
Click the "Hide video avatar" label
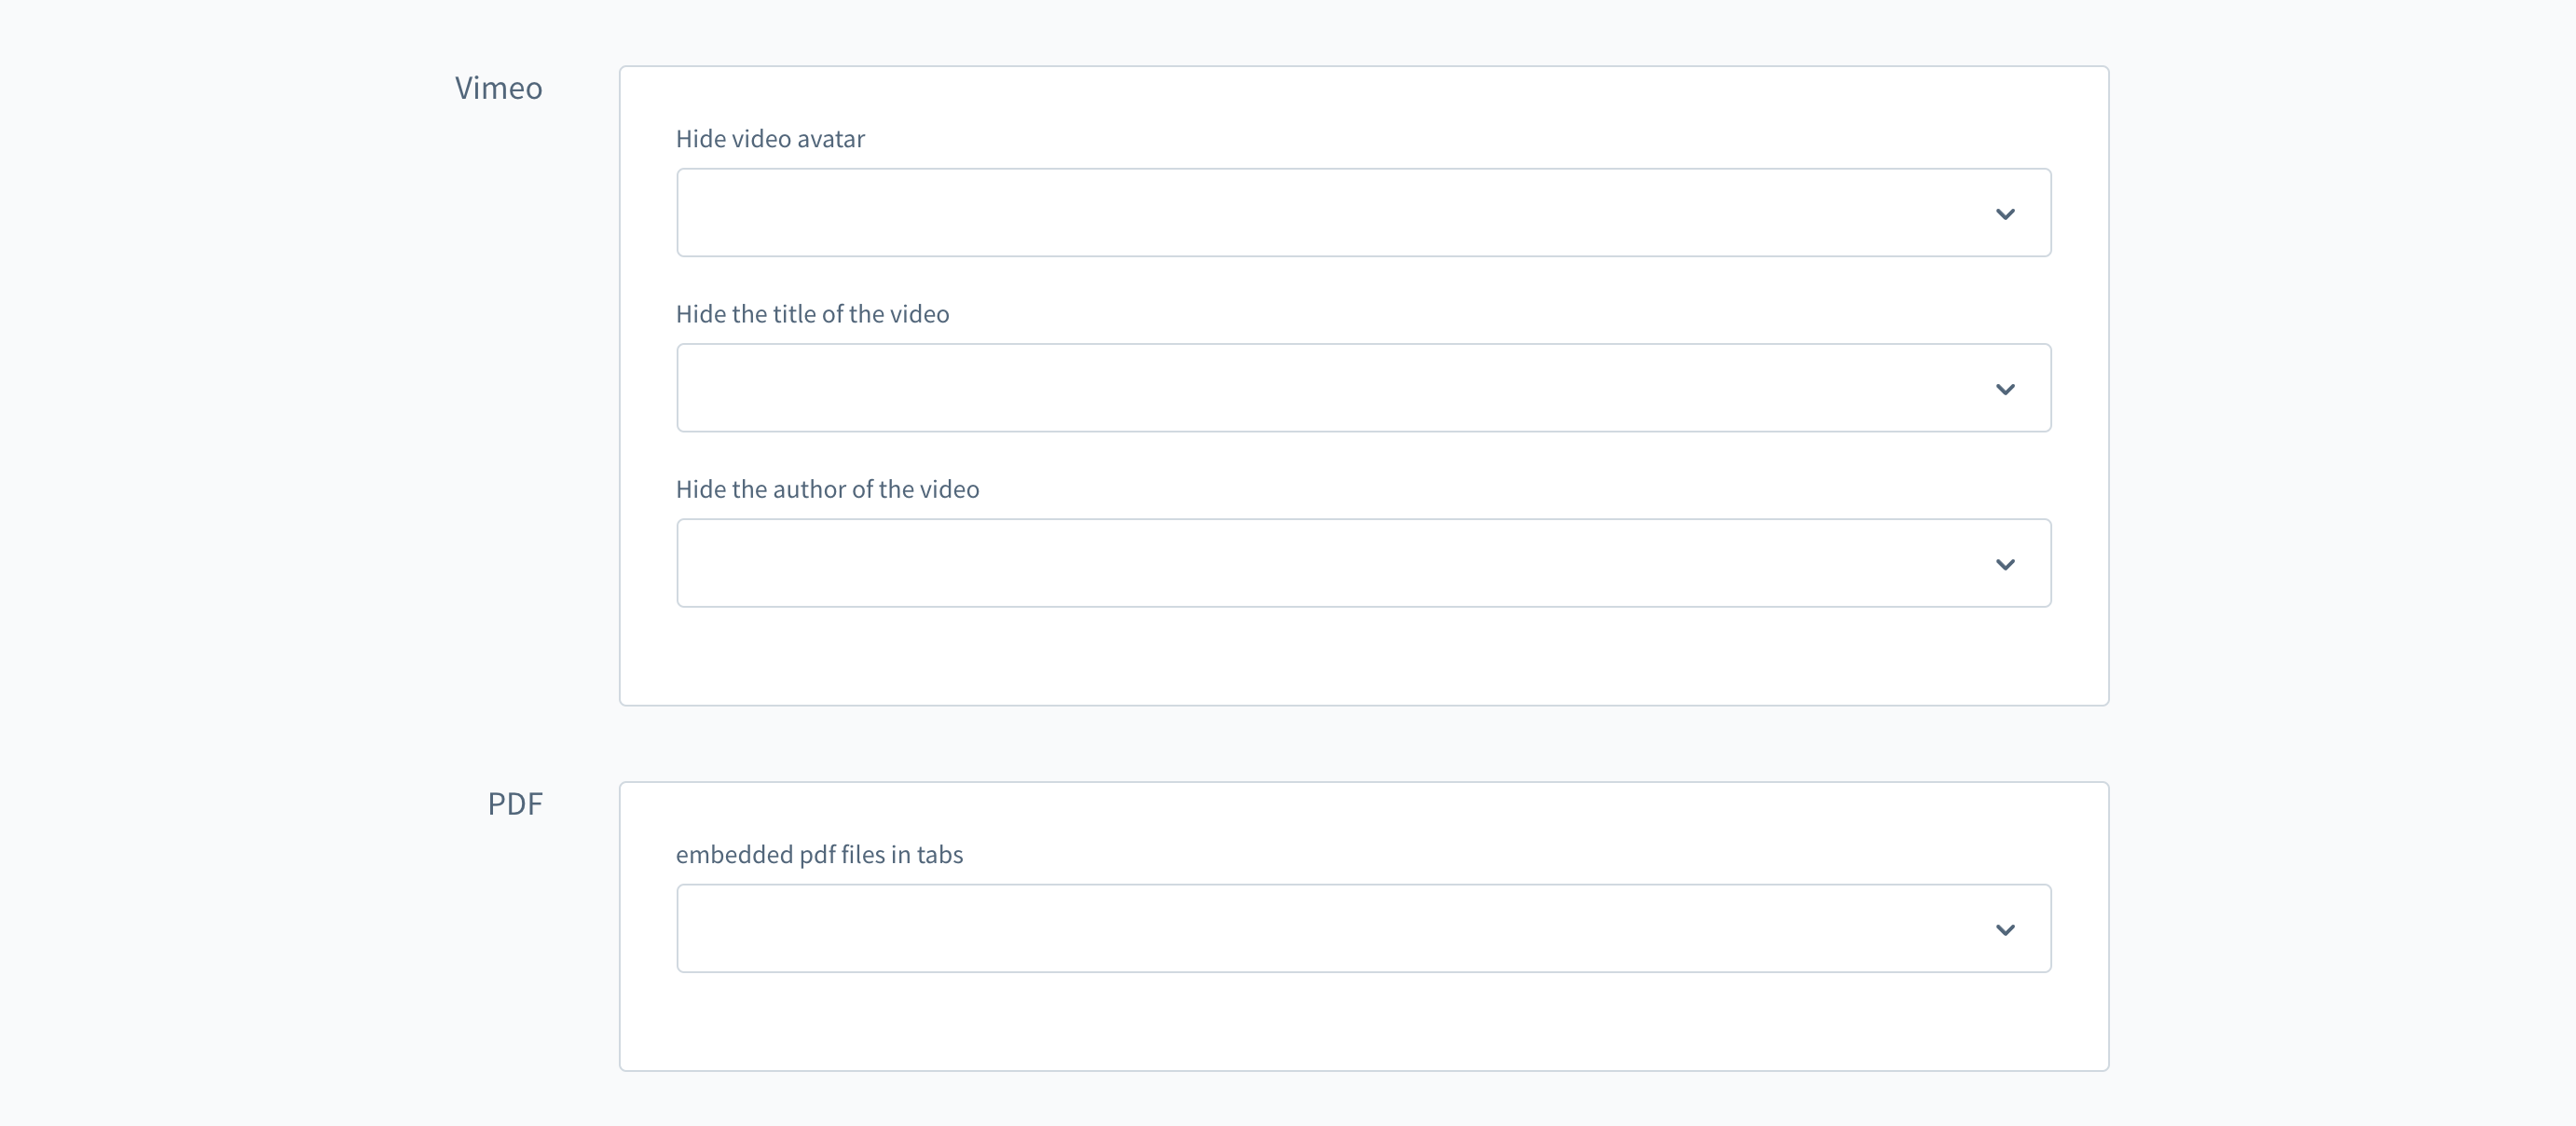coord(770,139)
